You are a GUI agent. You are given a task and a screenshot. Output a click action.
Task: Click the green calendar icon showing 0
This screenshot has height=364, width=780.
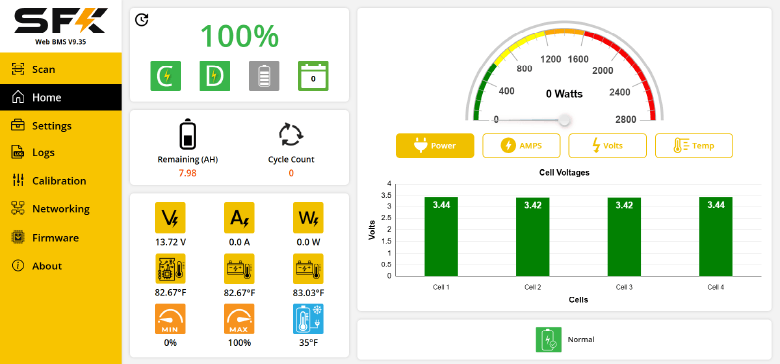point(313,76)
